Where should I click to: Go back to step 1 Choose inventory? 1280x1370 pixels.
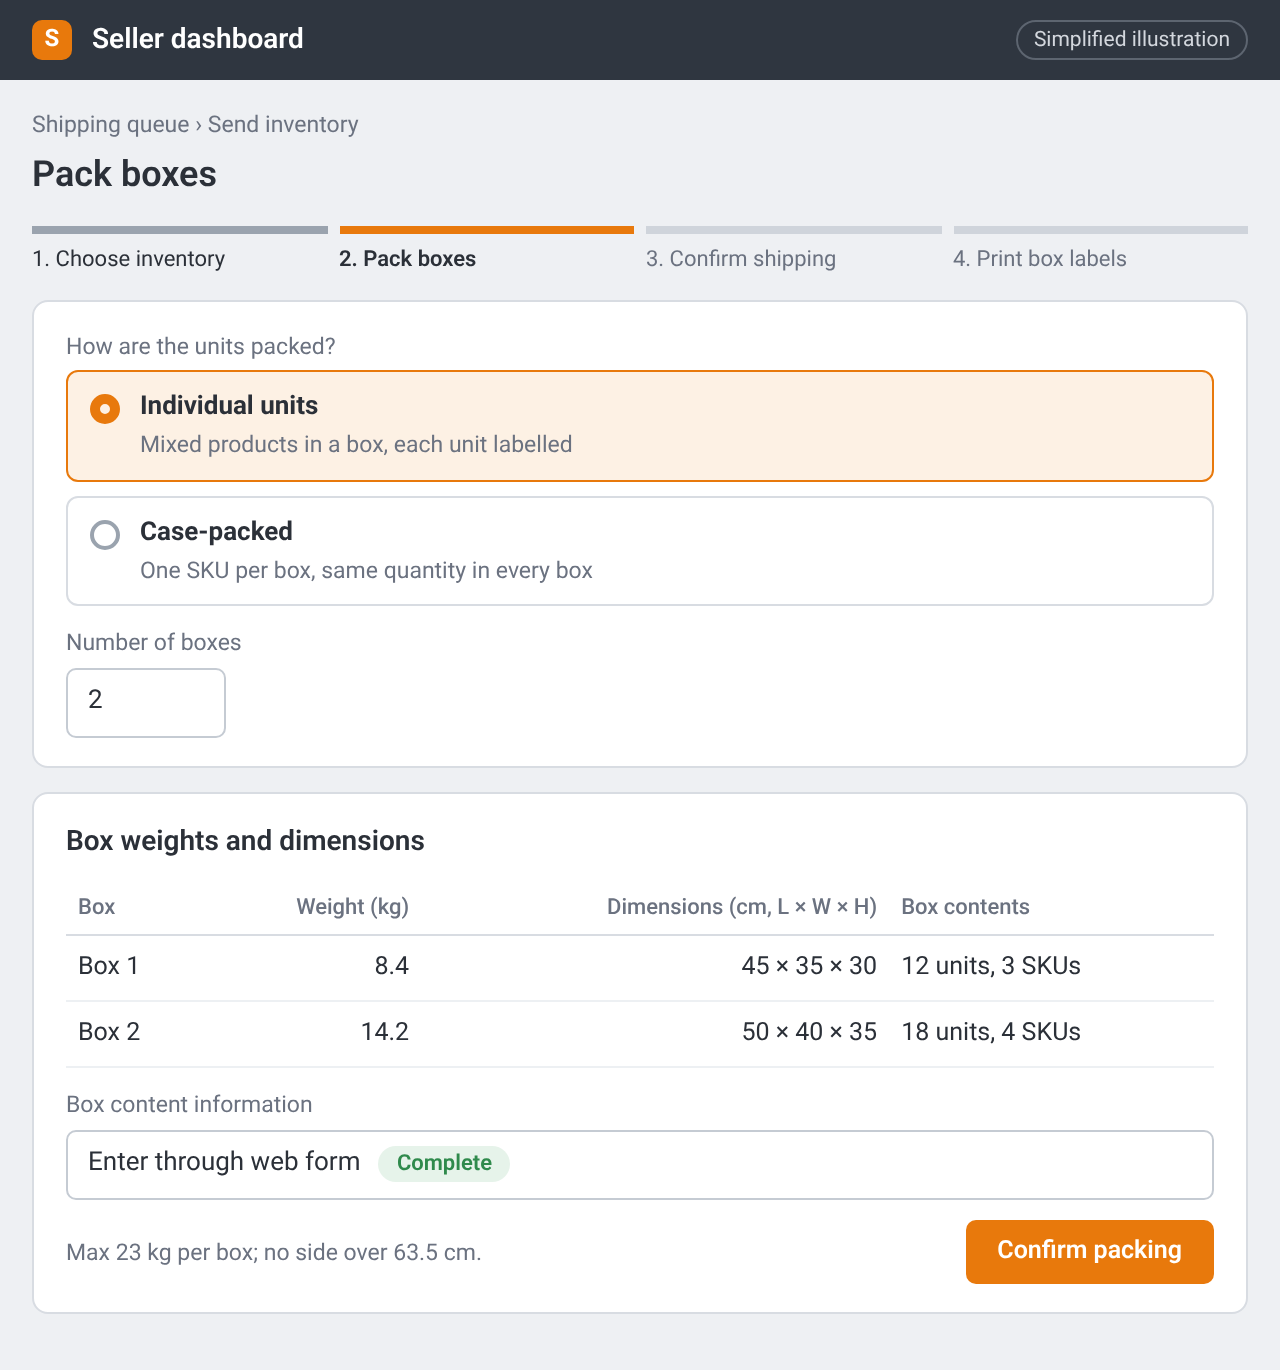point(180,249)
